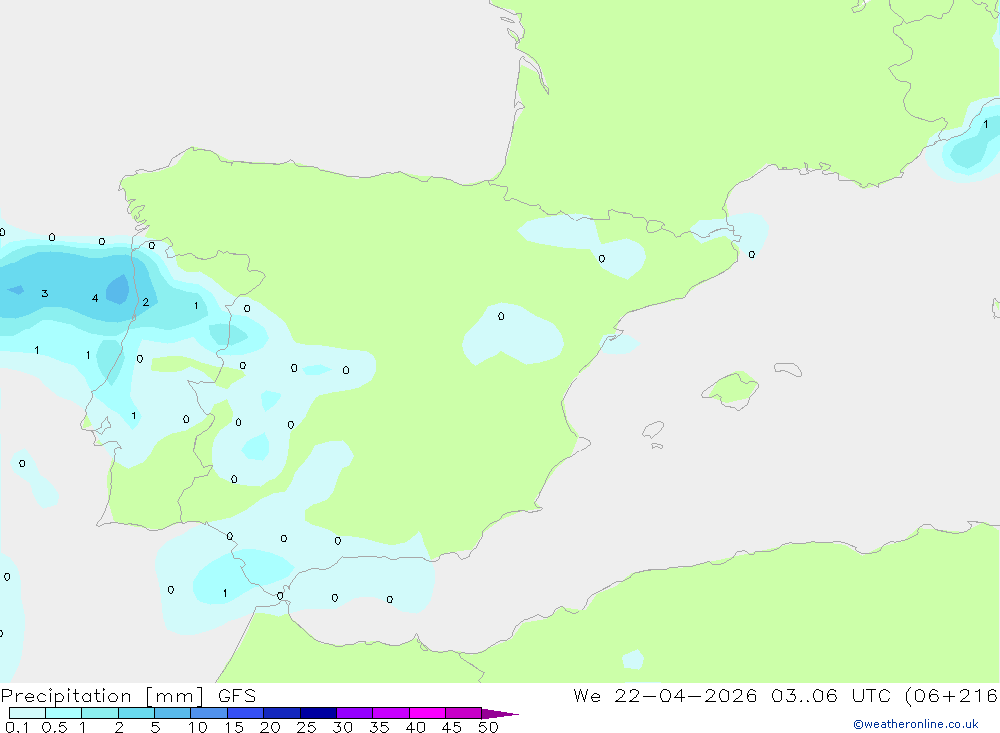Click the 0.1–0.5 mm palest legend swatch
The width and height of the screenshot is (1000, 733).
click(x=27, y=713)
